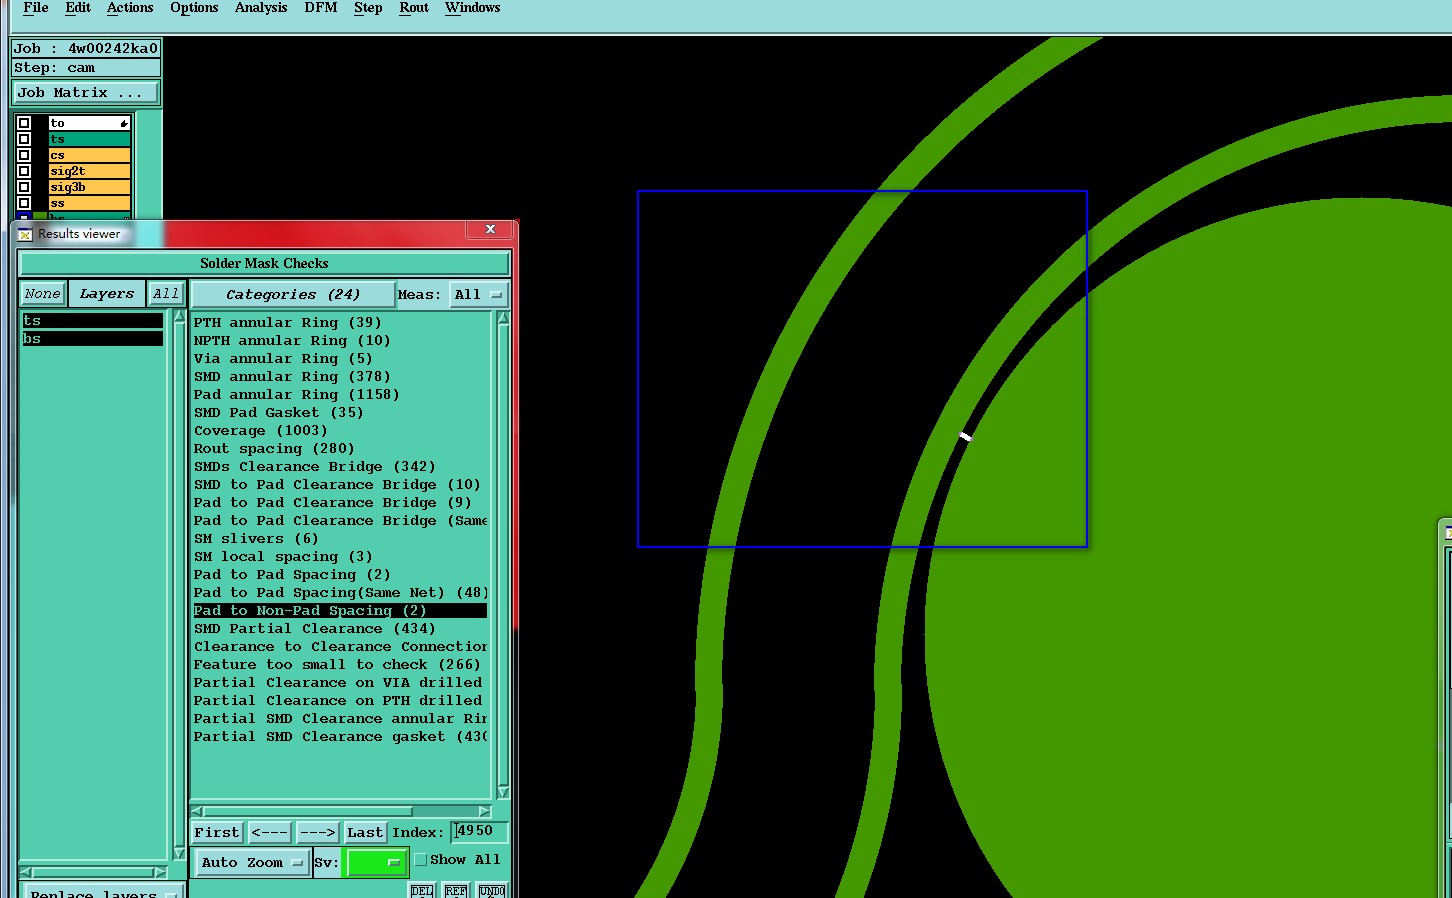Open the Rout menu
Screen dimensions: 1452x898
click(x=414, y=8)
